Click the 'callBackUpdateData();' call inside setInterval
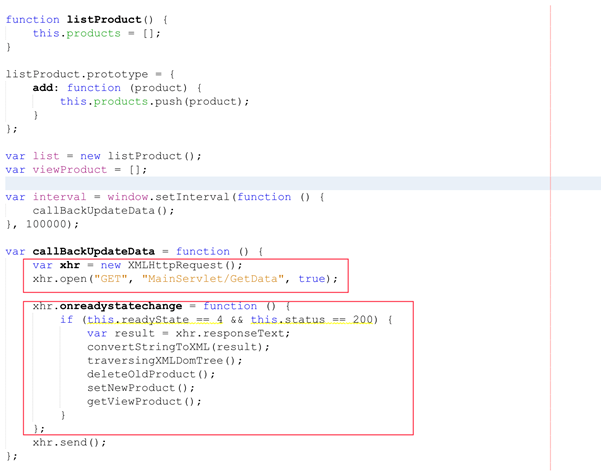Image resolution: width=601 pixels, height=475 pixels. click(x=103, y=210)
